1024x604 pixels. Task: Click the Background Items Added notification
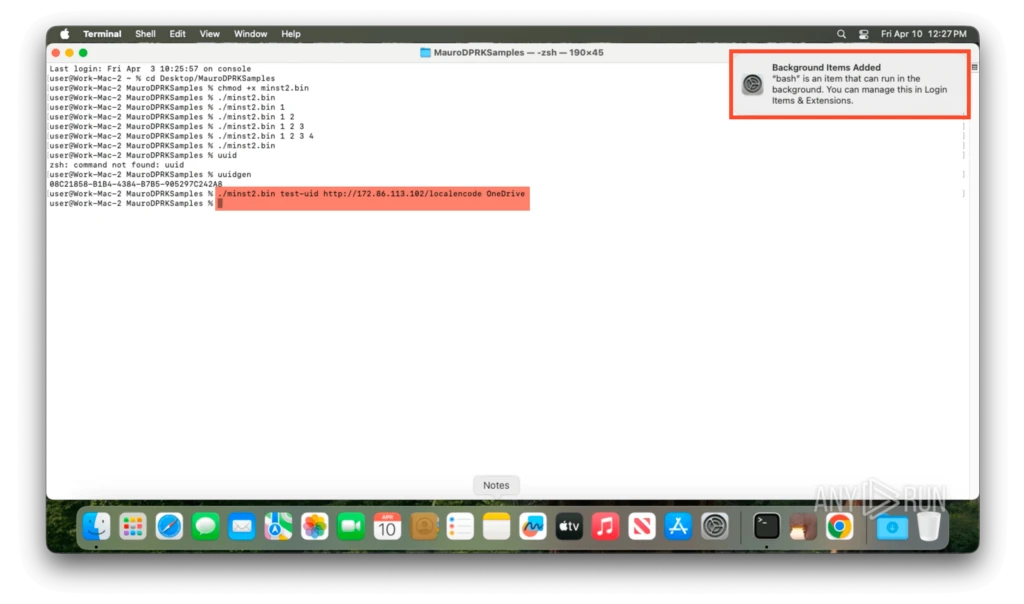[x=850, y=85]
